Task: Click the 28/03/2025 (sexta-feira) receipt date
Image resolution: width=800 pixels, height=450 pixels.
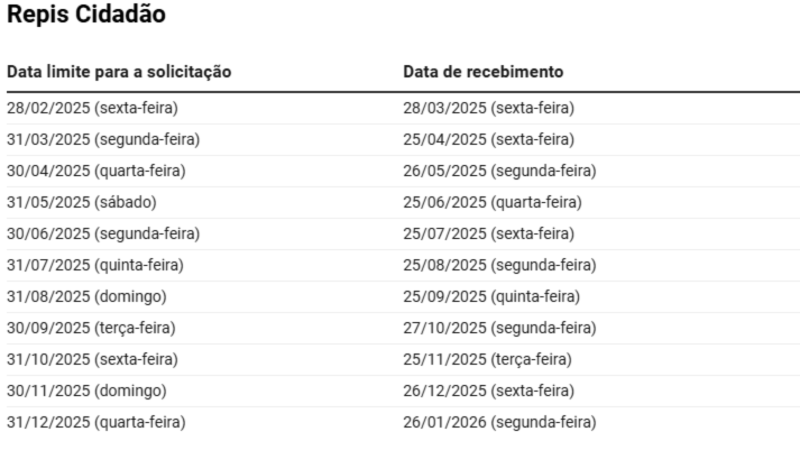Action: pyautogui.click(x=489, y=108)
